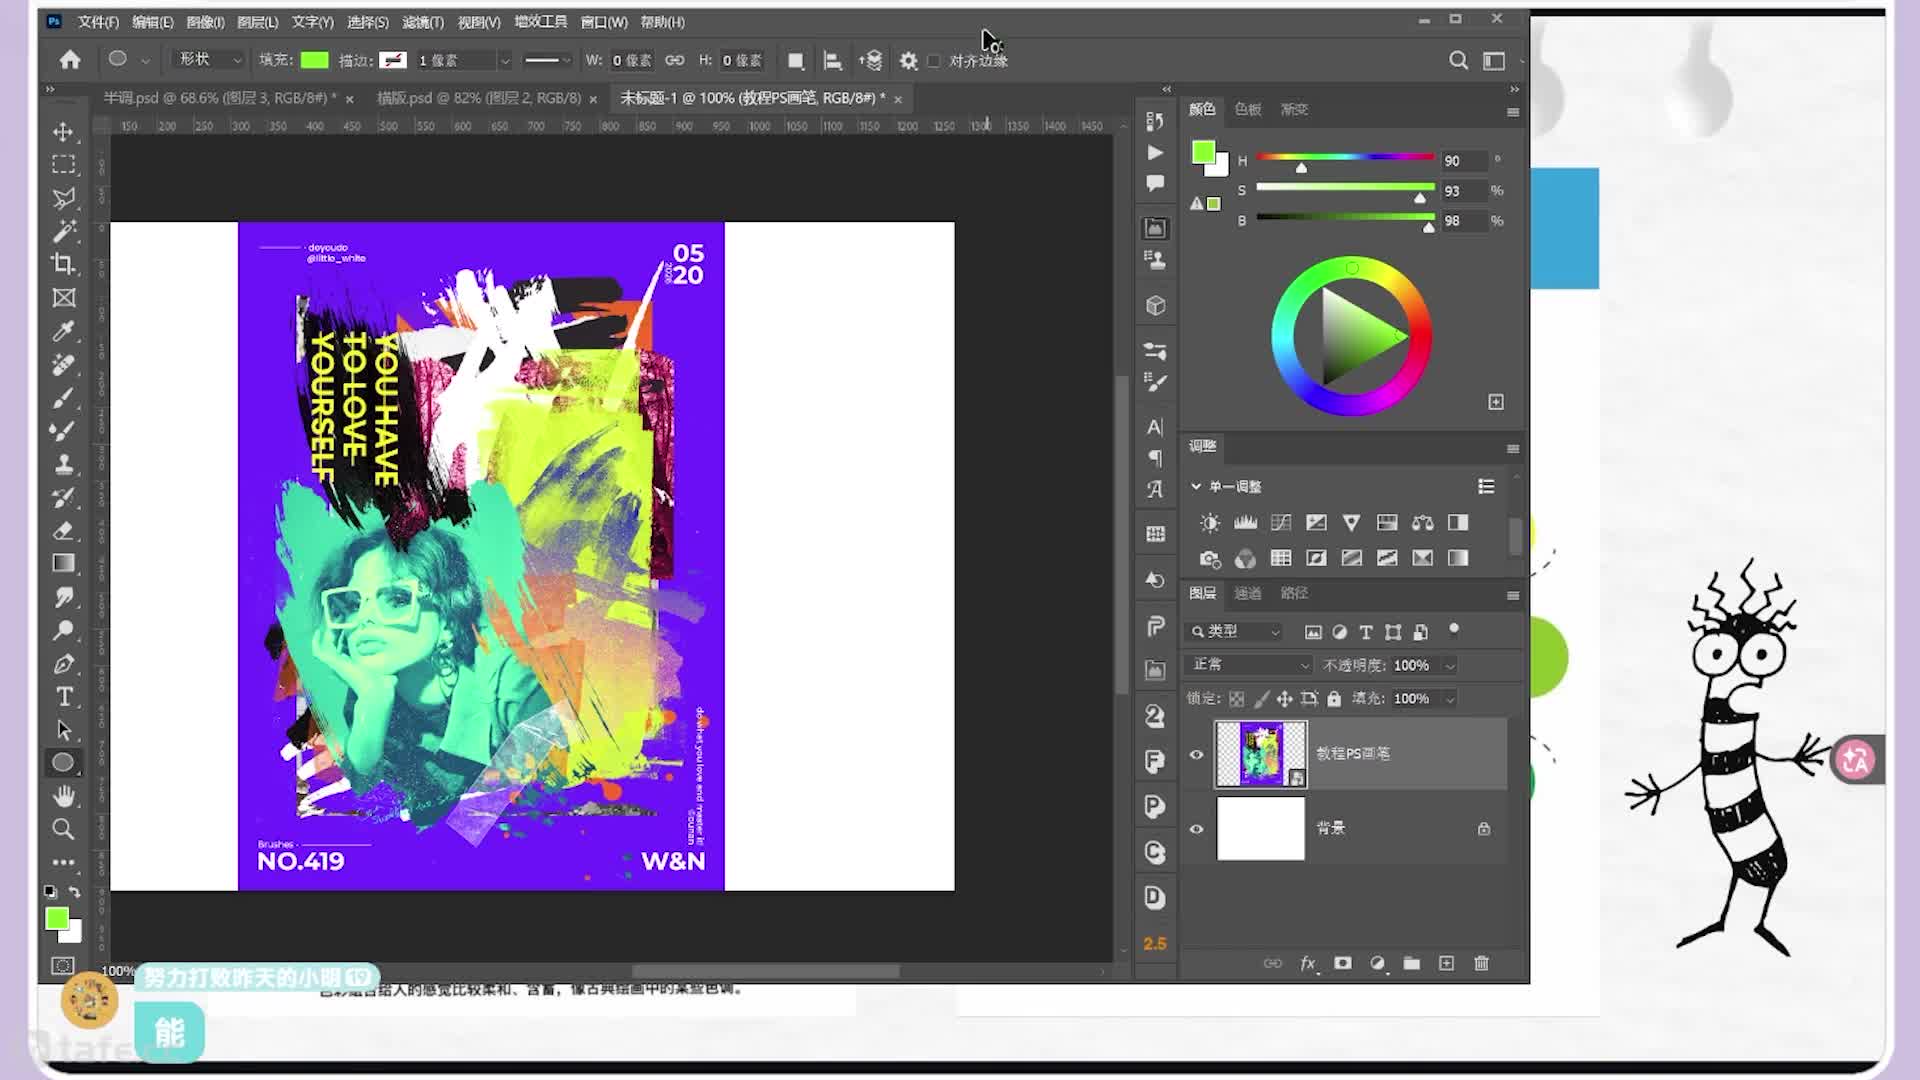The height and width of the screenshot is (1080, 1920).
Task: Select the Move tool
Action: pos(64,132)
